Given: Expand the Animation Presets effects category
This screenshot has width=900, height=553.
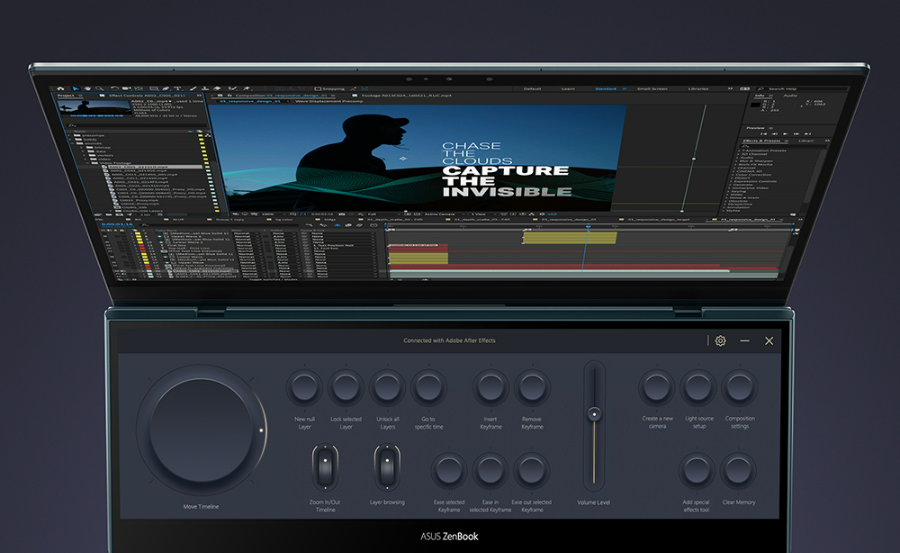Looking at the screenshot, I should (x=739, y=150).
